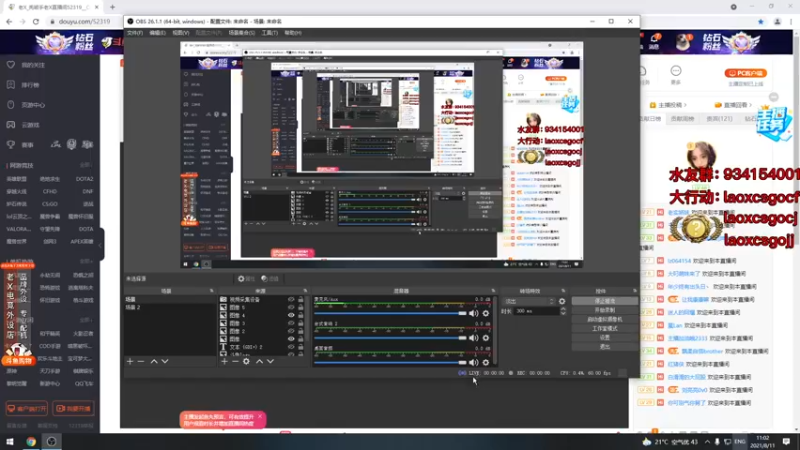This screenshot has height=450, width=800.
Task: Close the pink notification popup
Action: click(x=260, y=416)
